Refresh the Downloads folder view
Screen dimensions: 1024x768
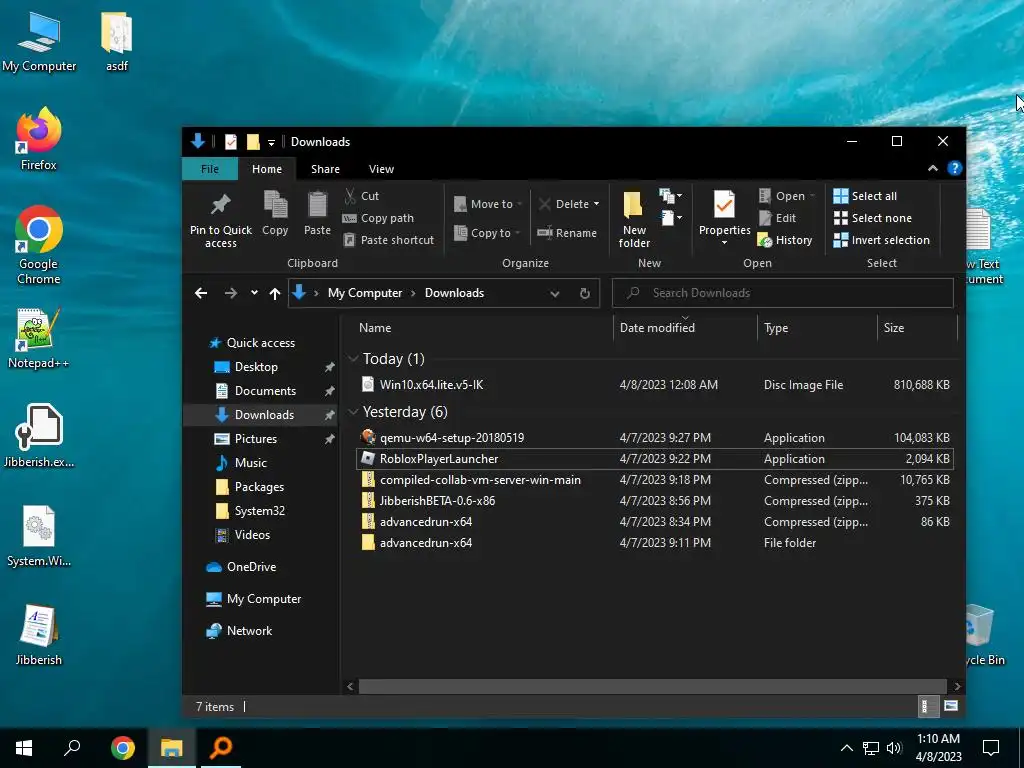point(584,293)
